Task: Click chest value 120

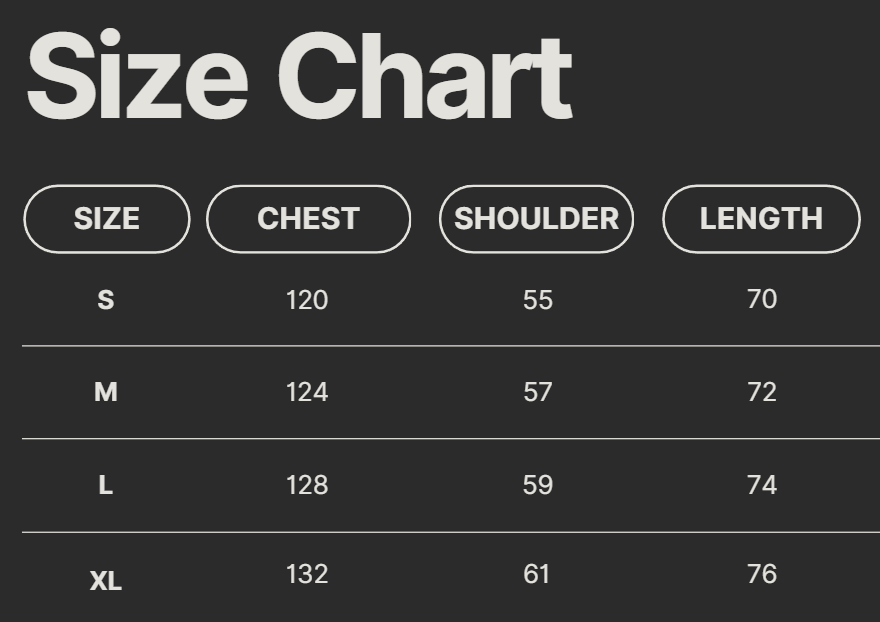Action: tap(307, 300)
